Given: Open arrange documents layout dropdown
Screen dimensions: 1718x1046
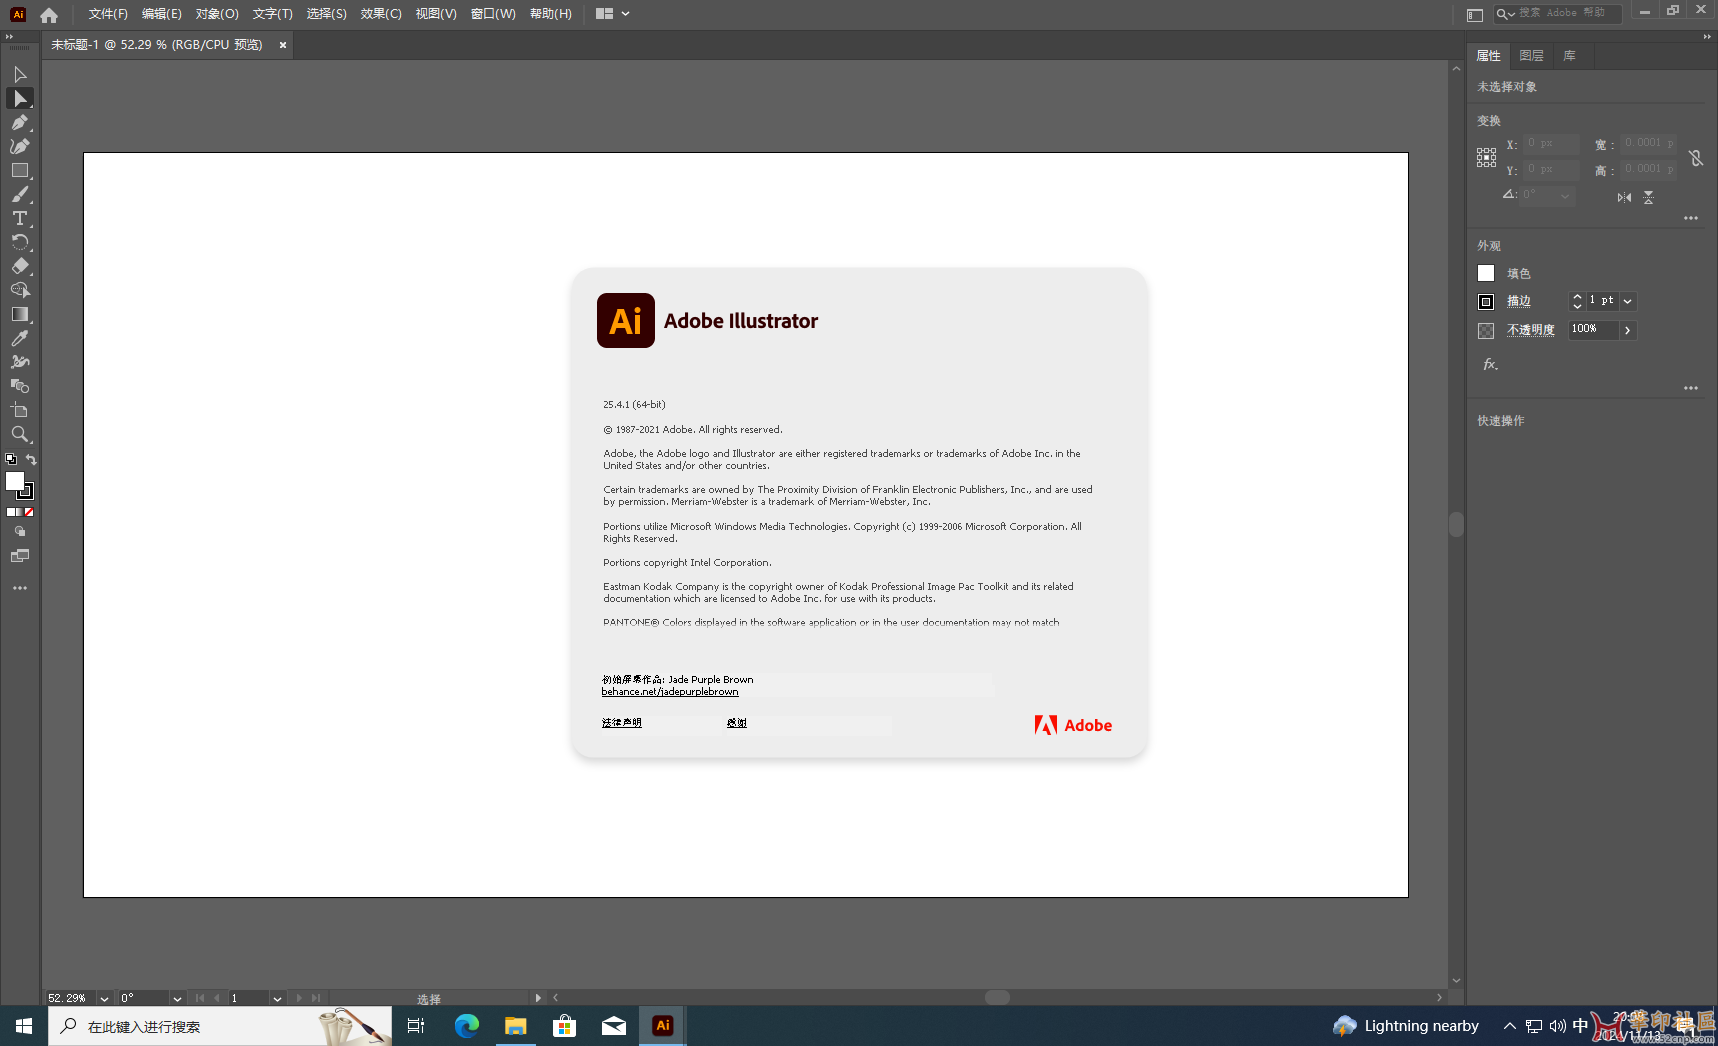Looking at the screenshot, I should pyautogui.click(x=613, y=14).
